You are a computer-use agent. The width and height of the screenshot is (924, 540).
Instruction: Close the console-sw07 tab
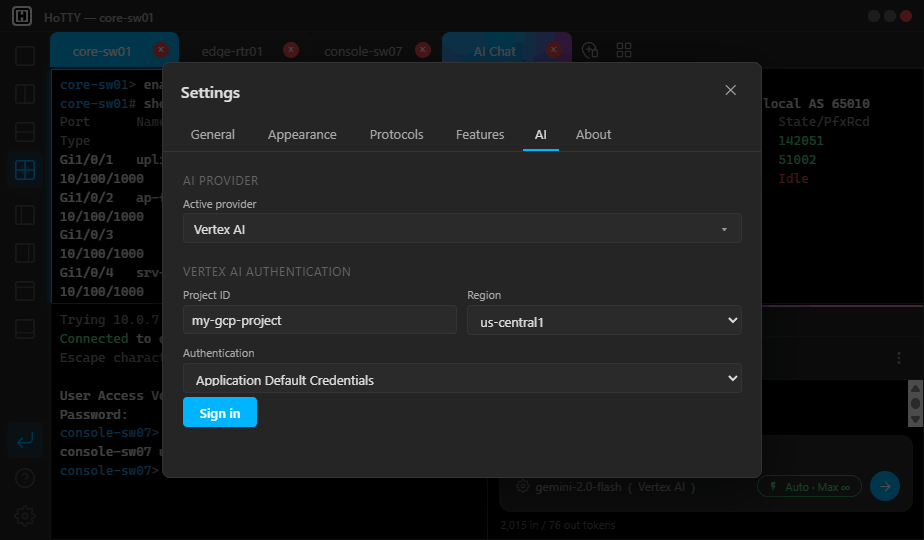pos(423,50)
